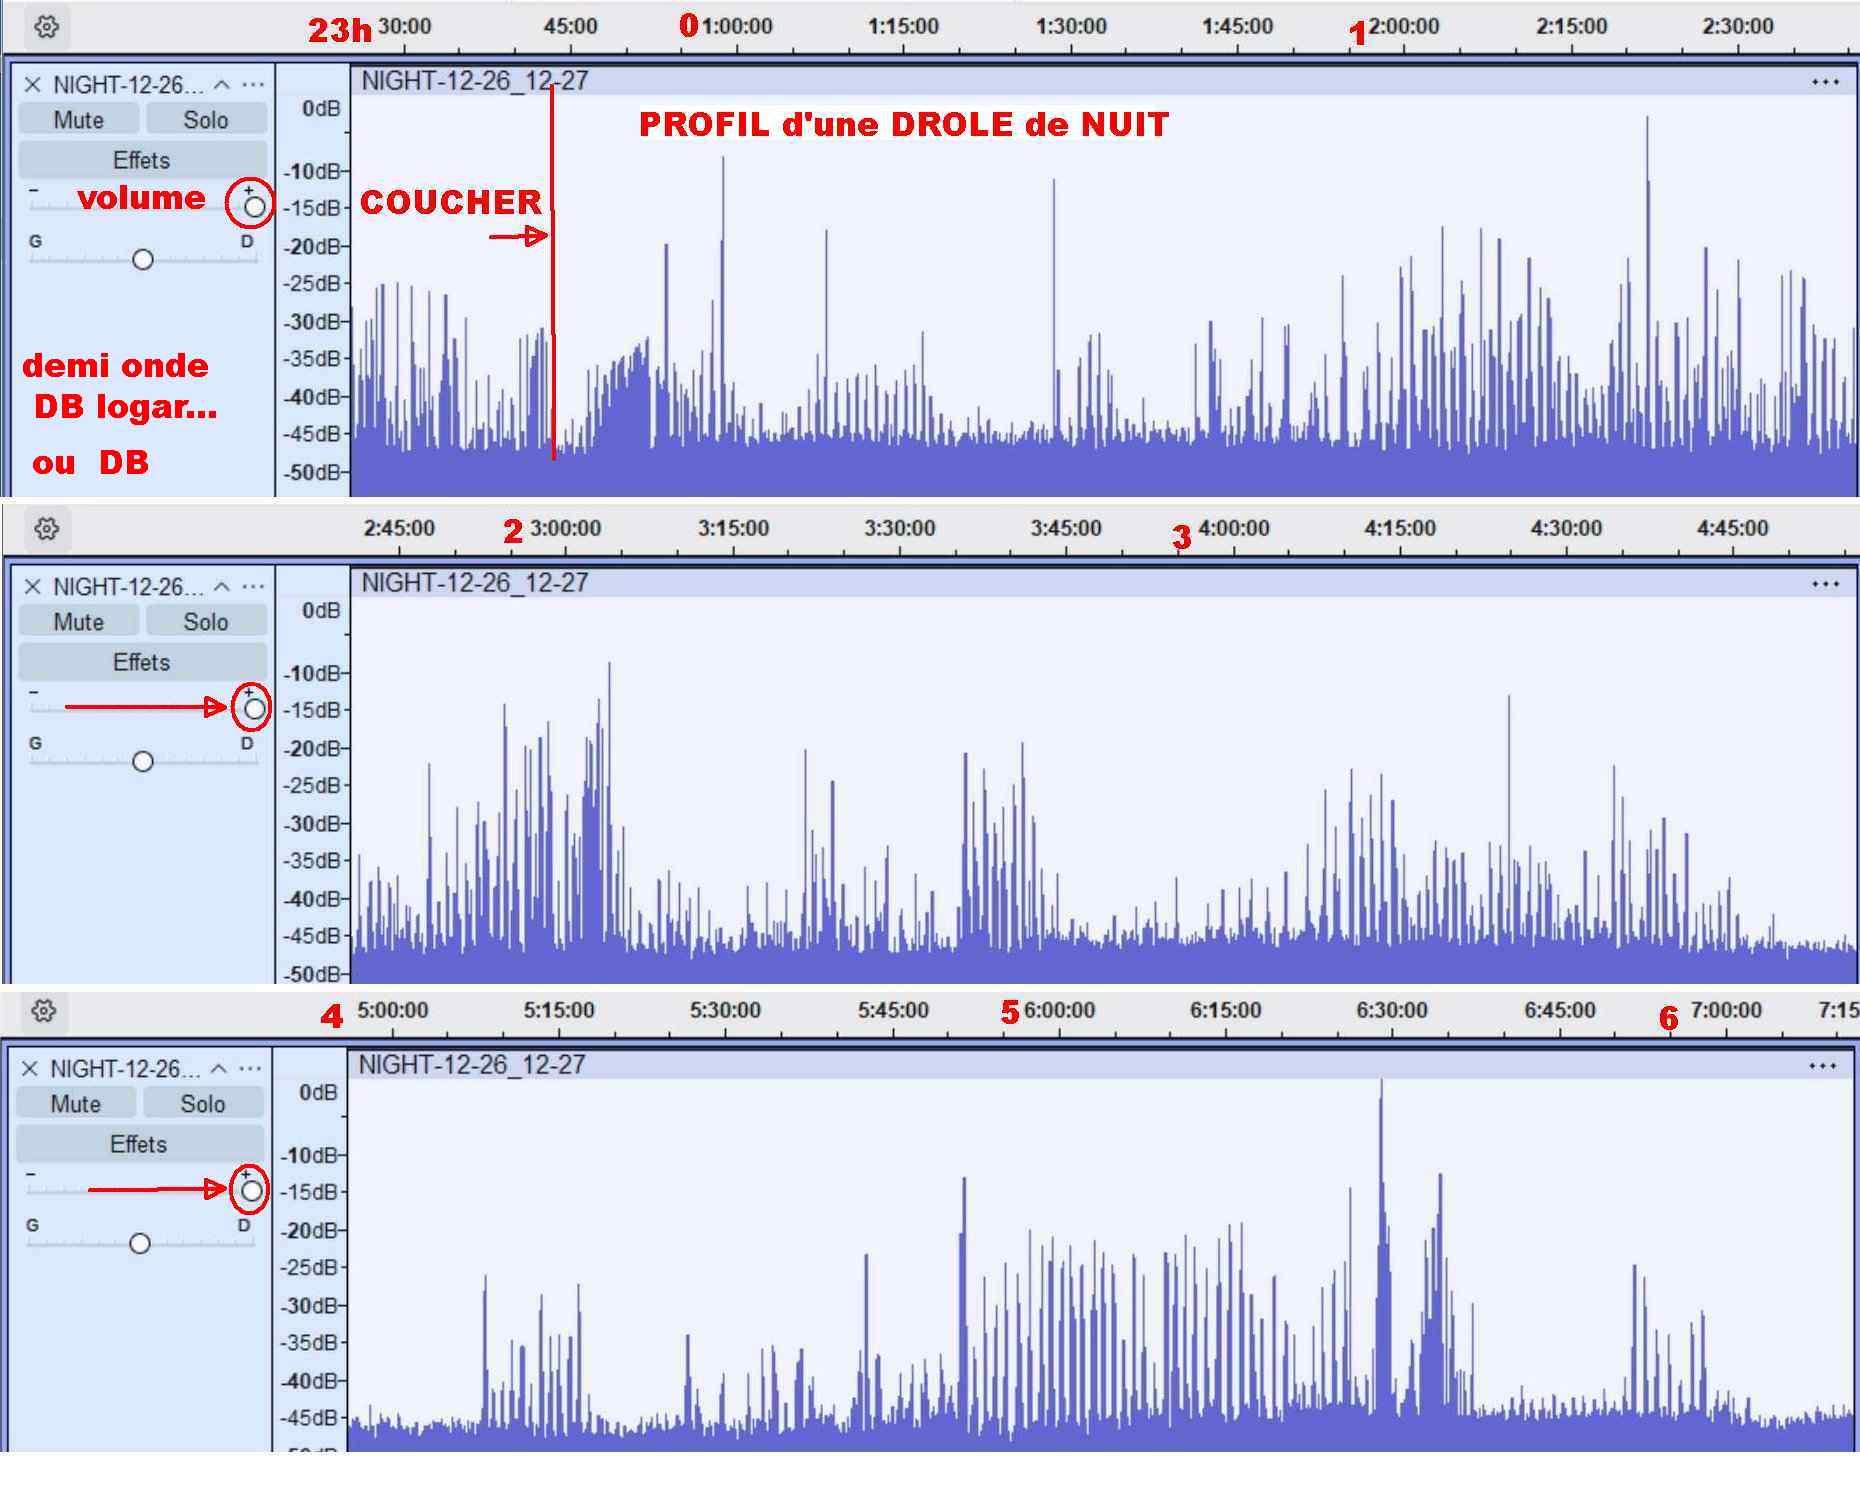Collapse the top track with the chevron
1860x1500 pixels.
[222, 85]
